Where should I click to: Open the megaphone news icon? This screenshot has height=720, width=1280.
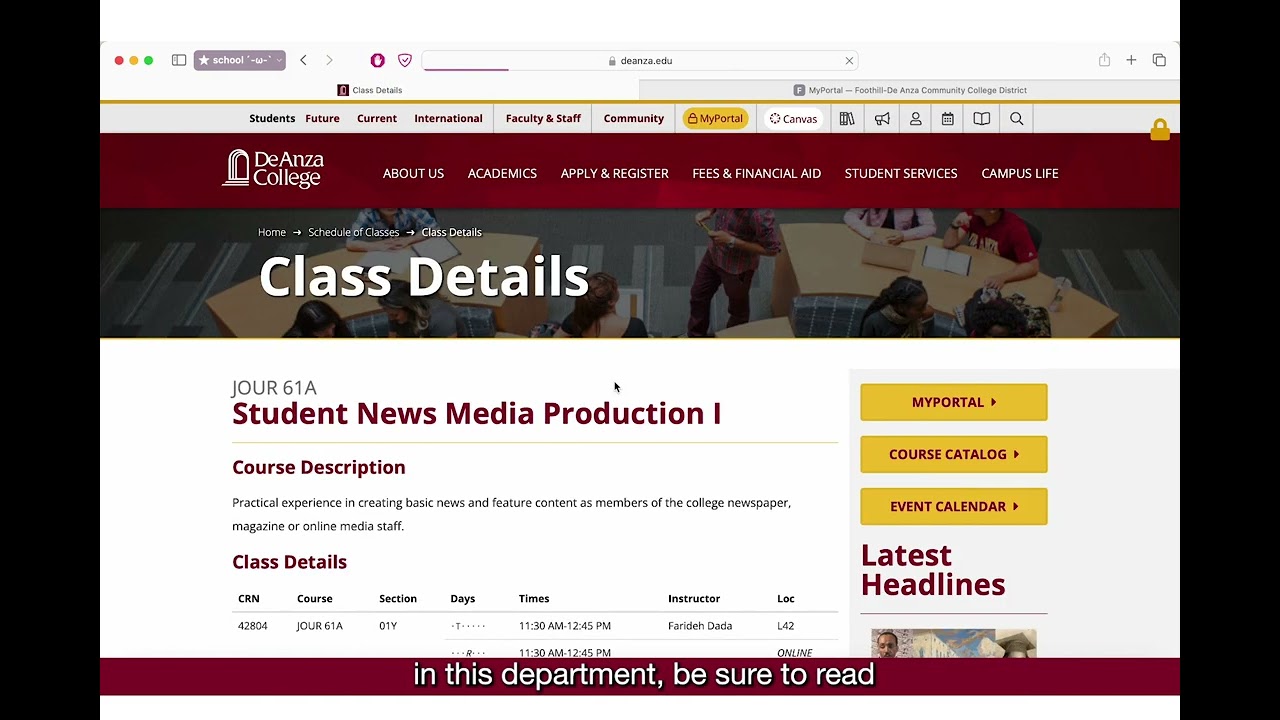click(882, 118)
